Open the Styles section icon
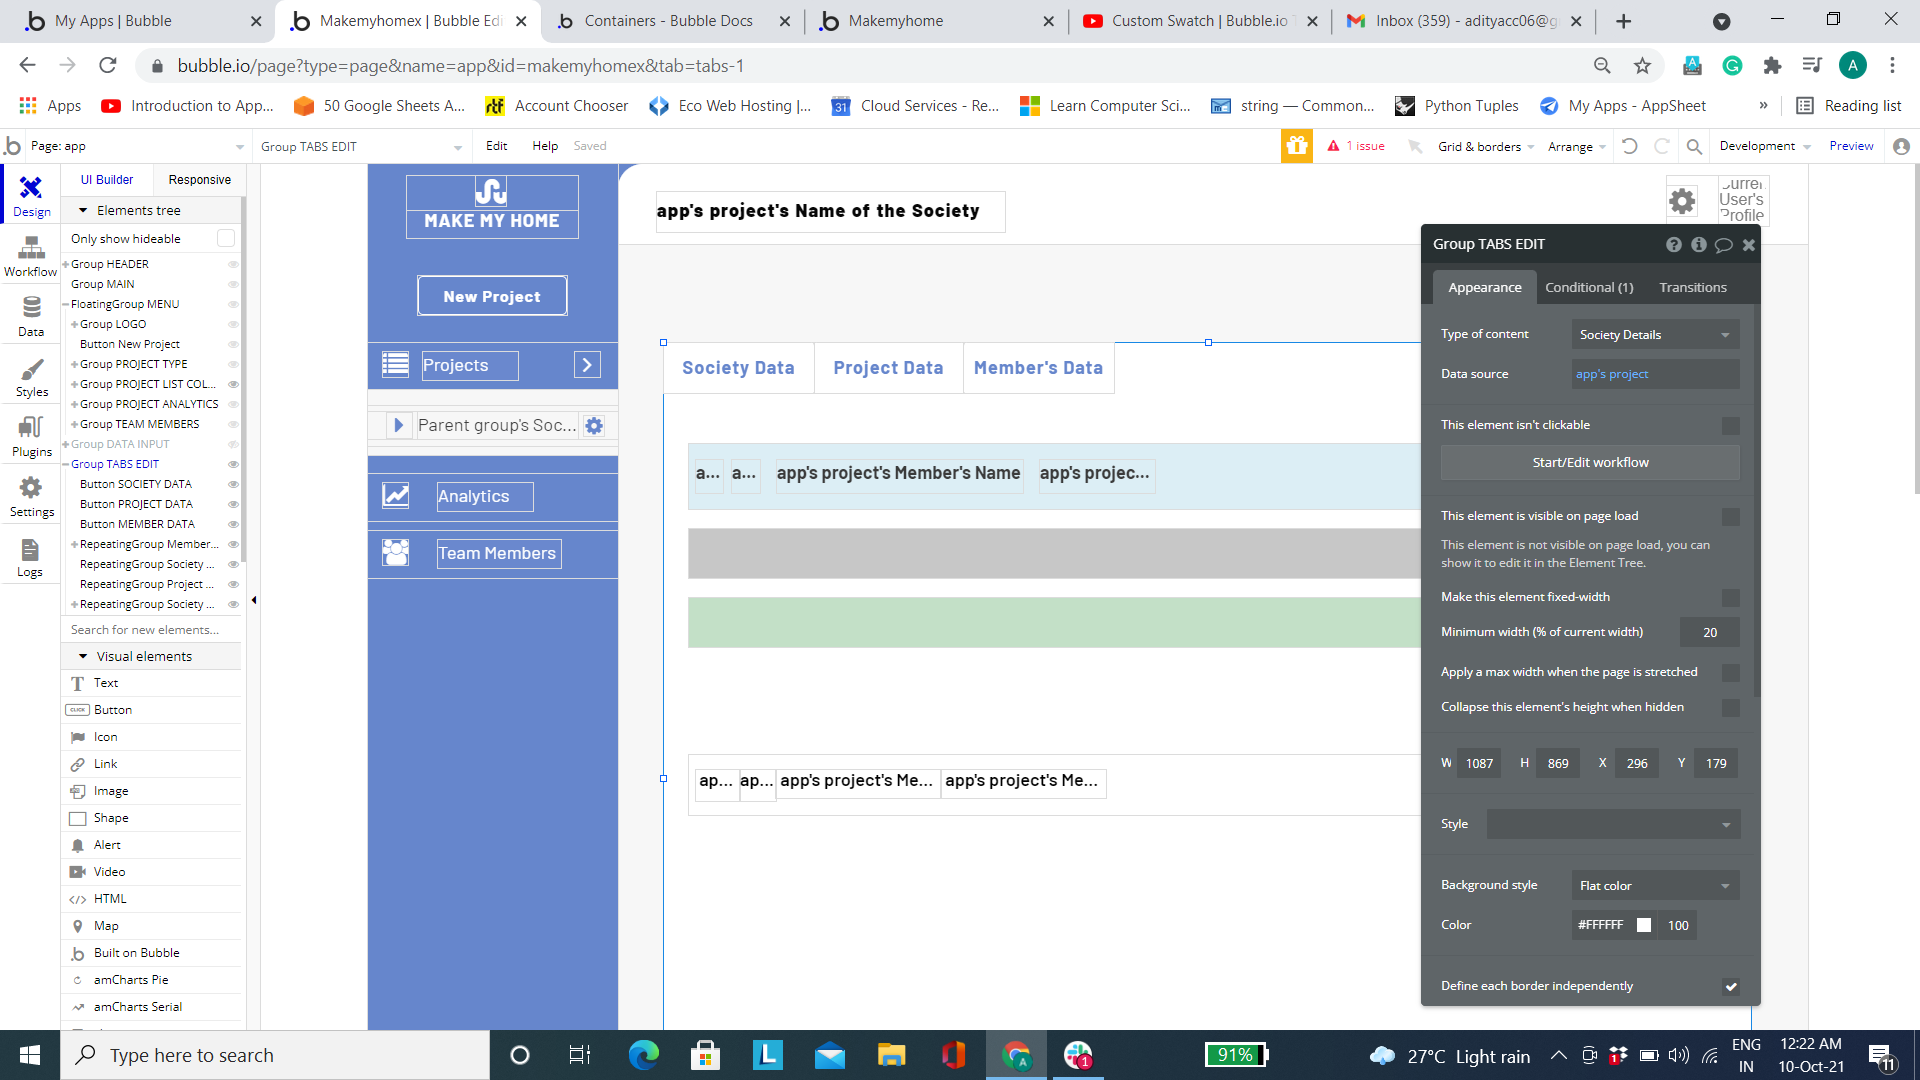Screen dimensions: 1920x1080 [x=31, y=377]
